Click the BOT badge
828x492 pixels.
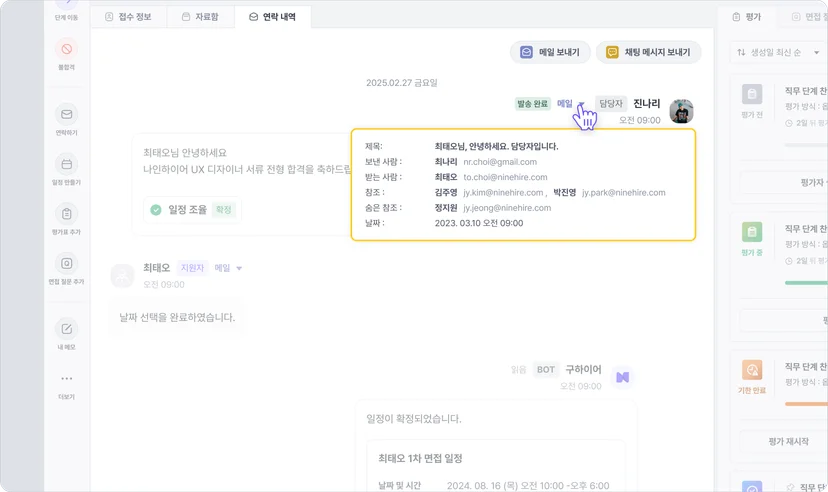tap(545, 370)
